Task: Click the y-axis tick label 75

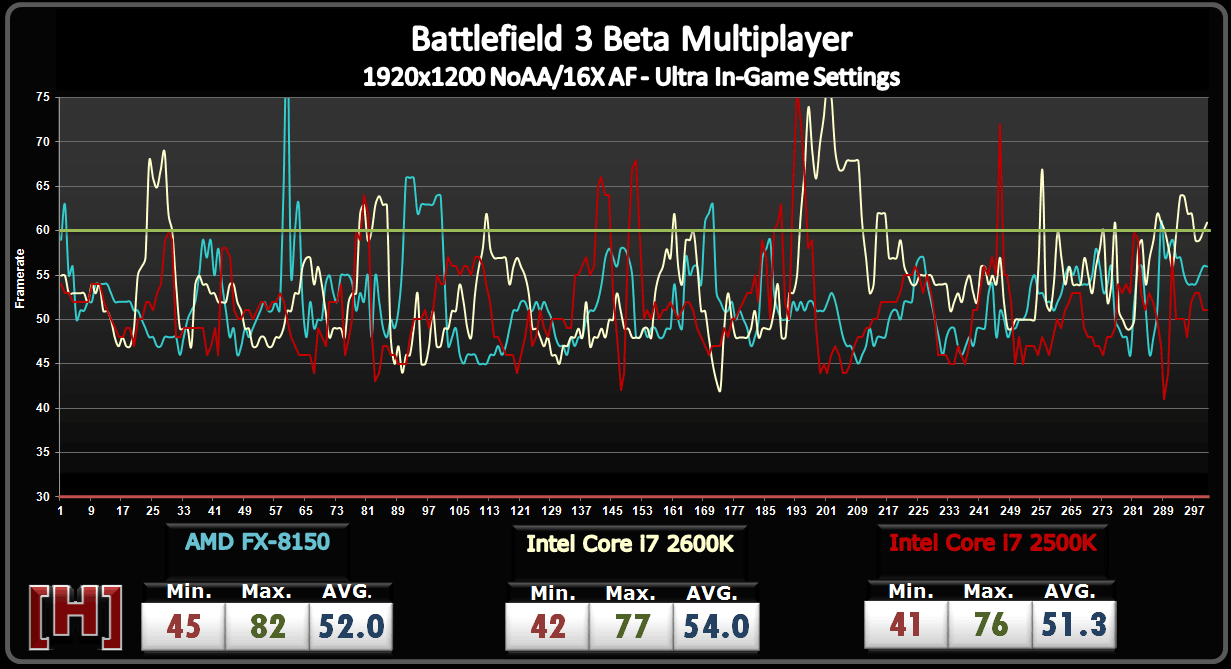Action: click(x=42, y=97)
